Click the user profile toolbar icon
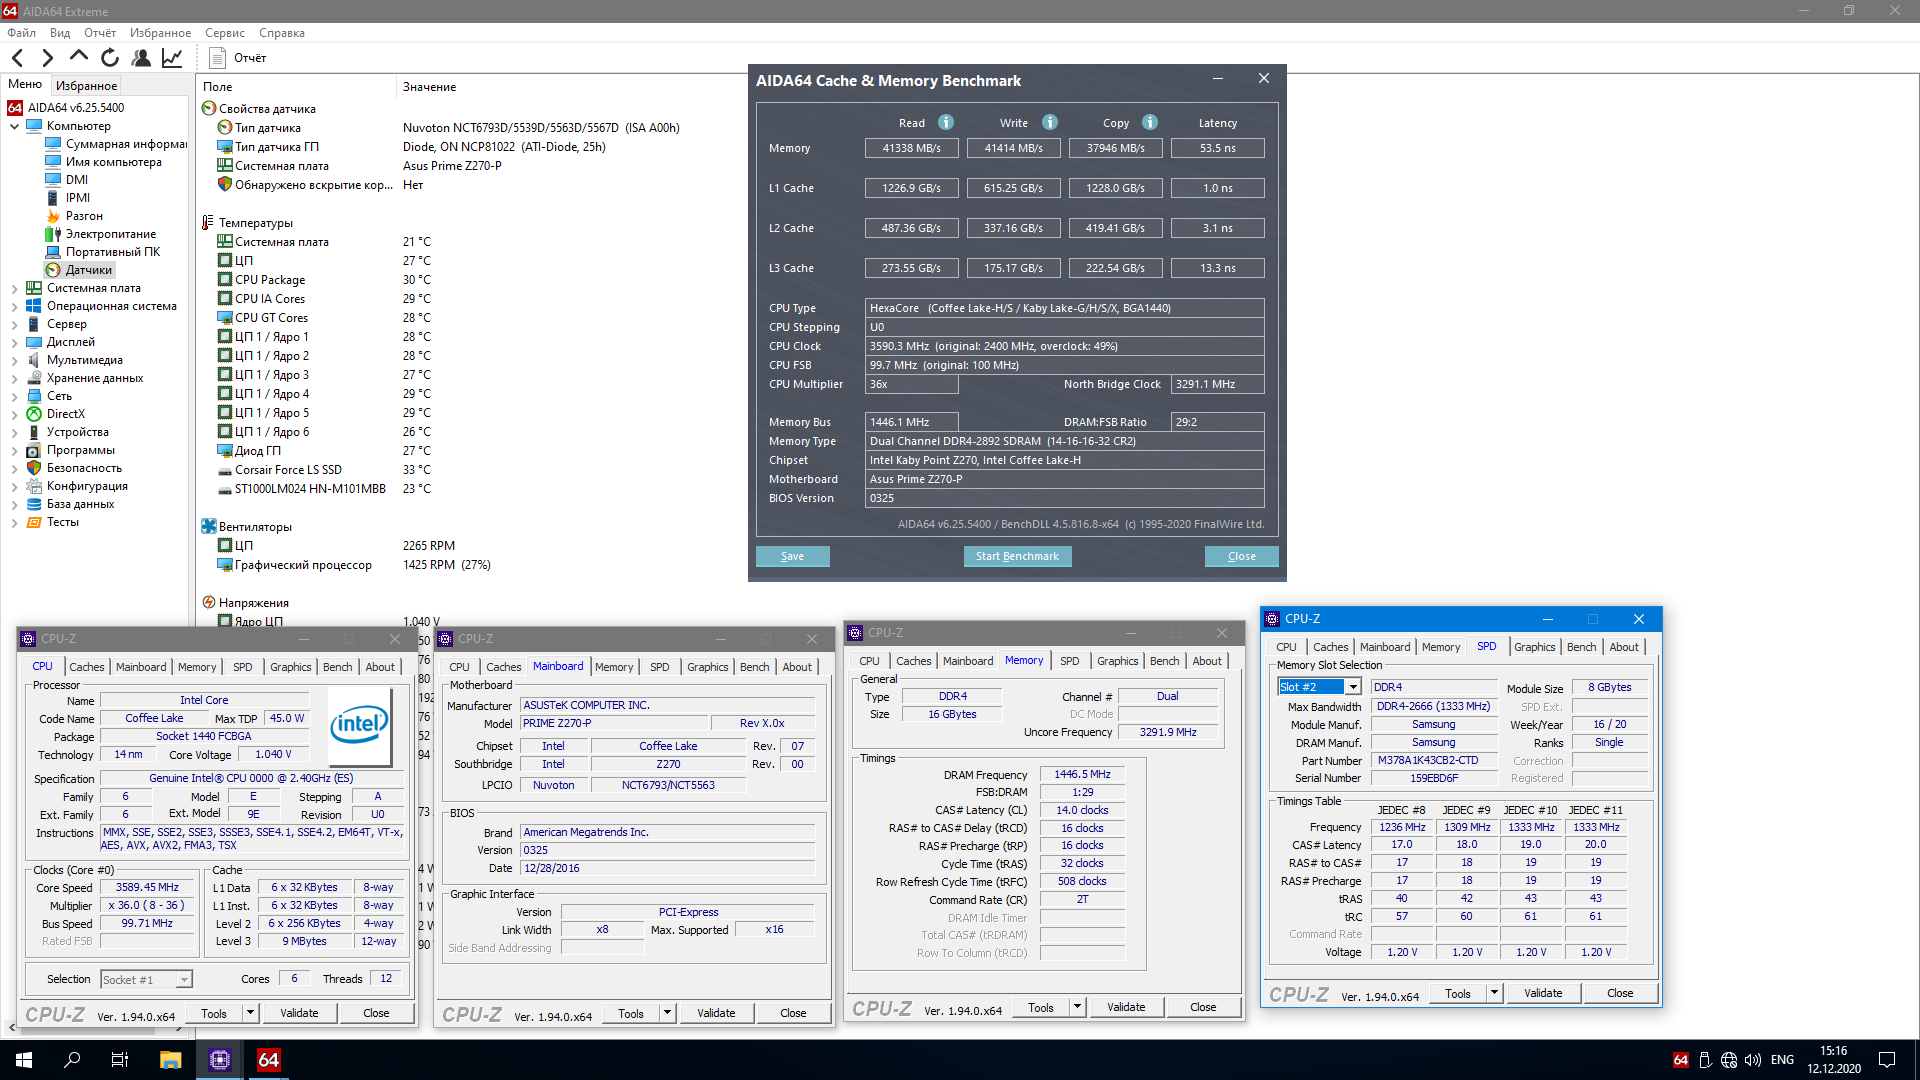The width and height of the screenshot is (1920, 1080). click(x=141, y=58)
